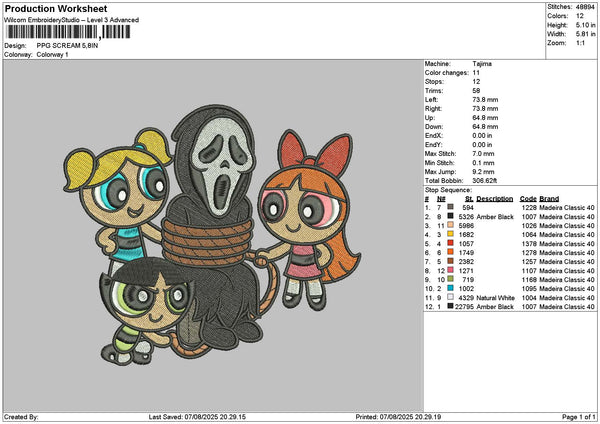Click the 'Production Worksheet' title

[56, 9]
